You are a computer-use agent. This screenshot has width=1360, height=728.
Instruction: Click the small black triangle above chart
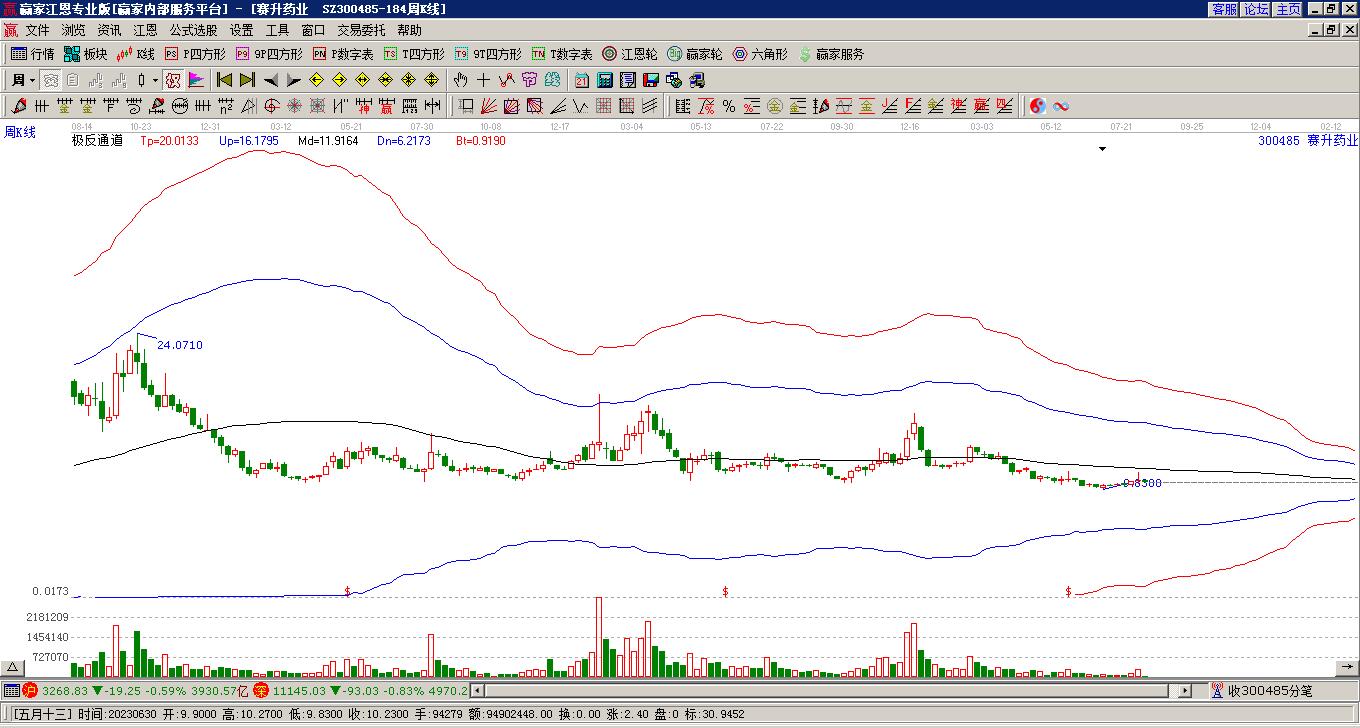[x=1103, y=149]
